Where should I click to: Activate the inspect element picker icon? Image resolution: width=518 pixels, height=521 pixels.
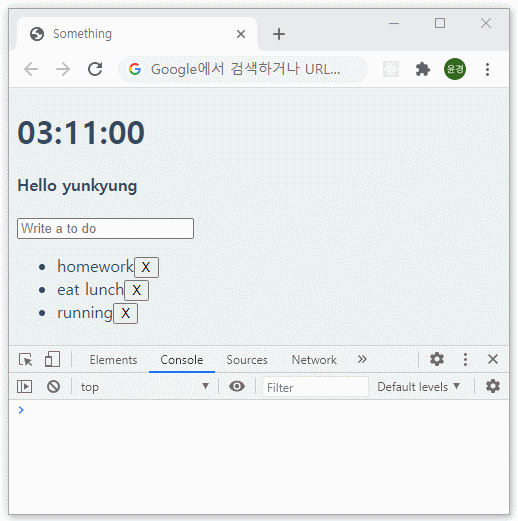point(25,360)
